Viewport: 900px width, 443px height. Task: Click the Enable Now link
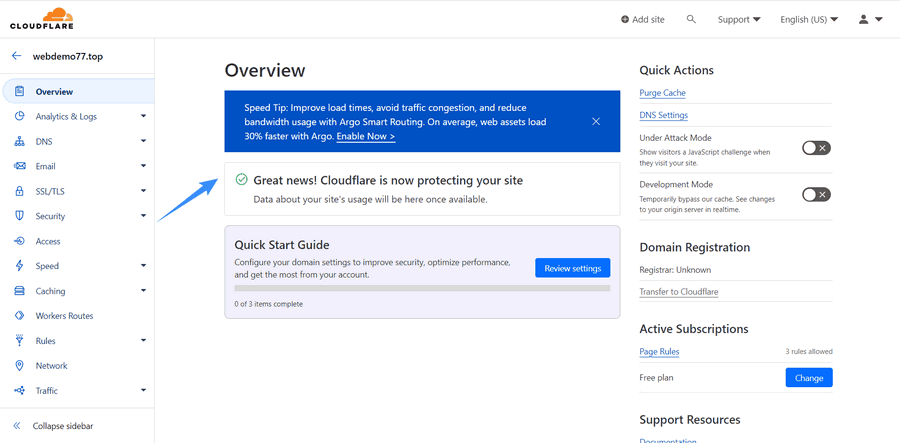[366, 137]
